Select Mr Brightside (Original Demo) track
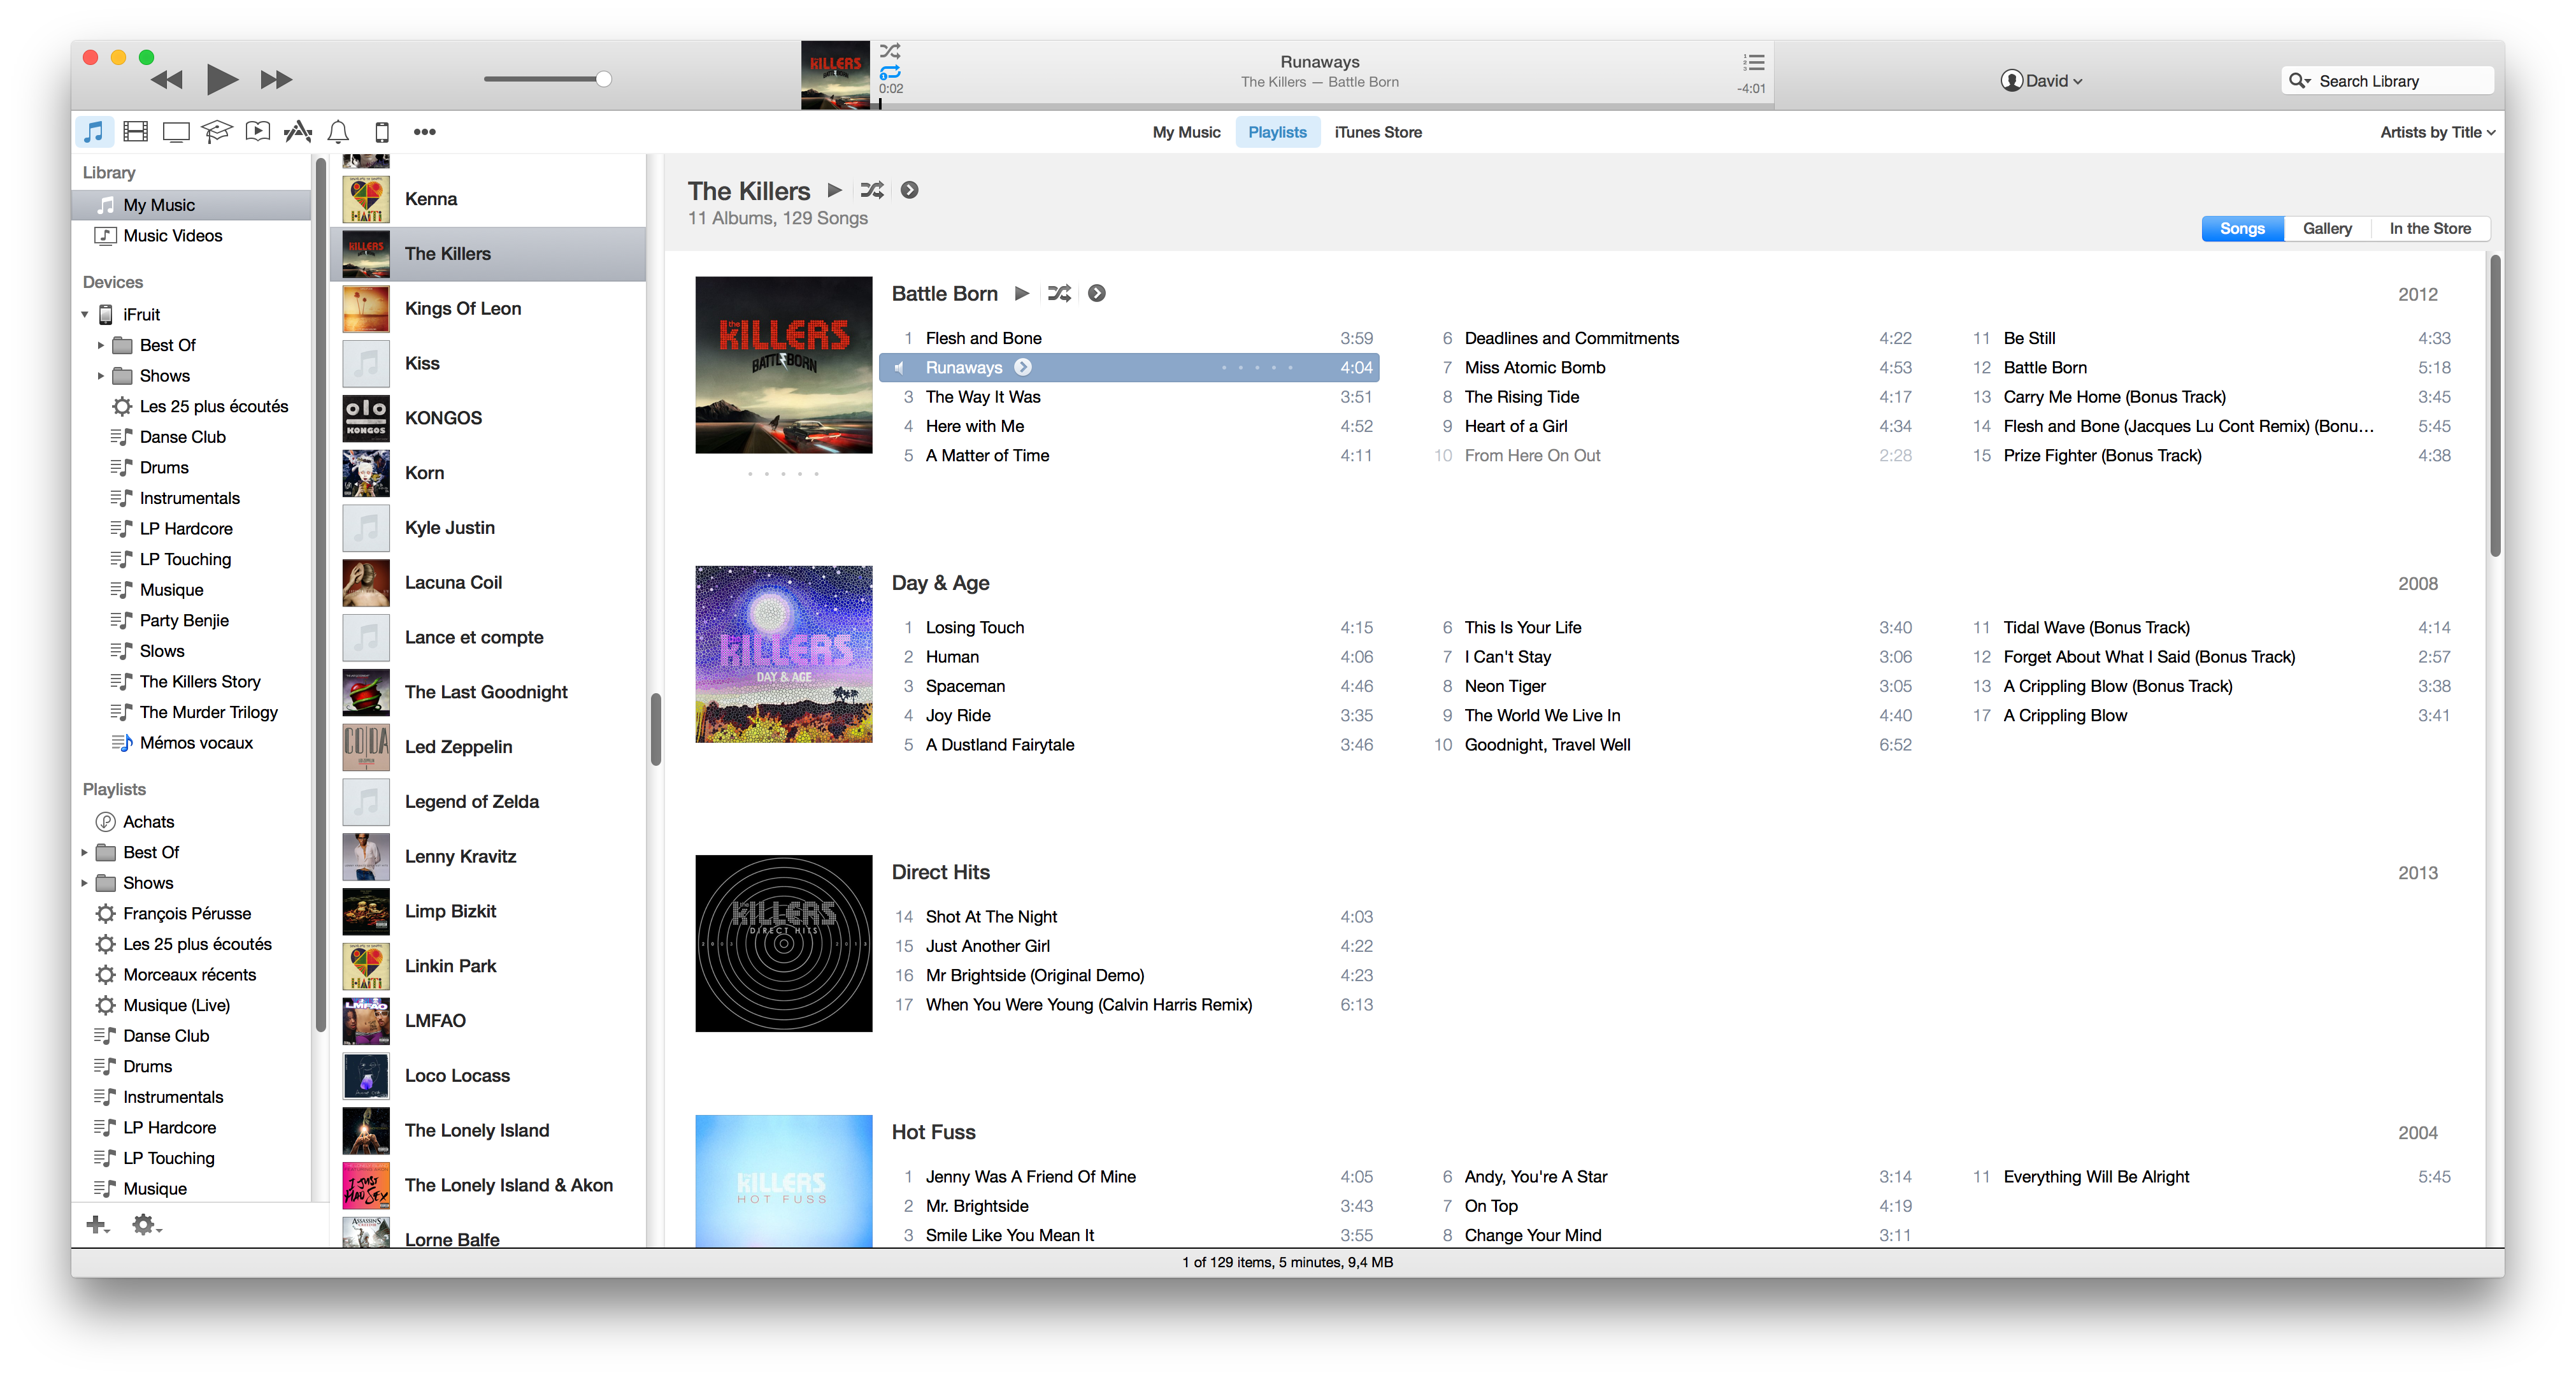This screenshot has height=1380, width=2576. (1034, 975)
